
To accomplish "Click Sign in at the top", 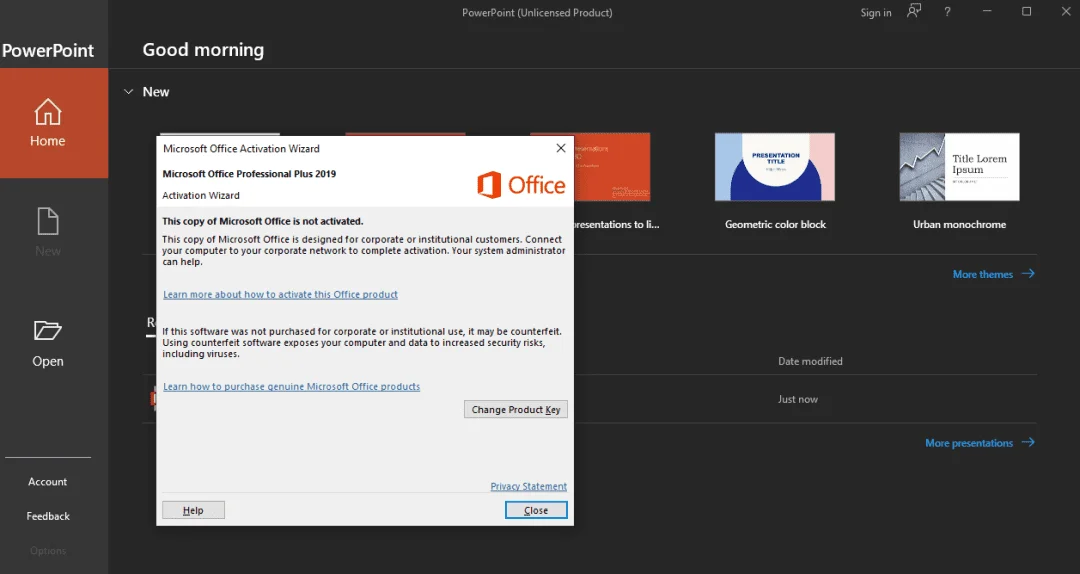I will tap(875, 12).
